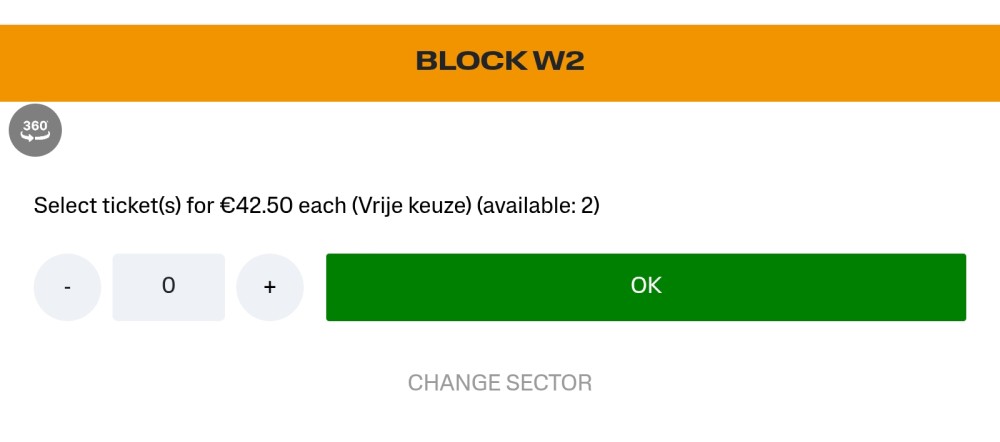Submit ticket count with OK

[x=646, y=287]
